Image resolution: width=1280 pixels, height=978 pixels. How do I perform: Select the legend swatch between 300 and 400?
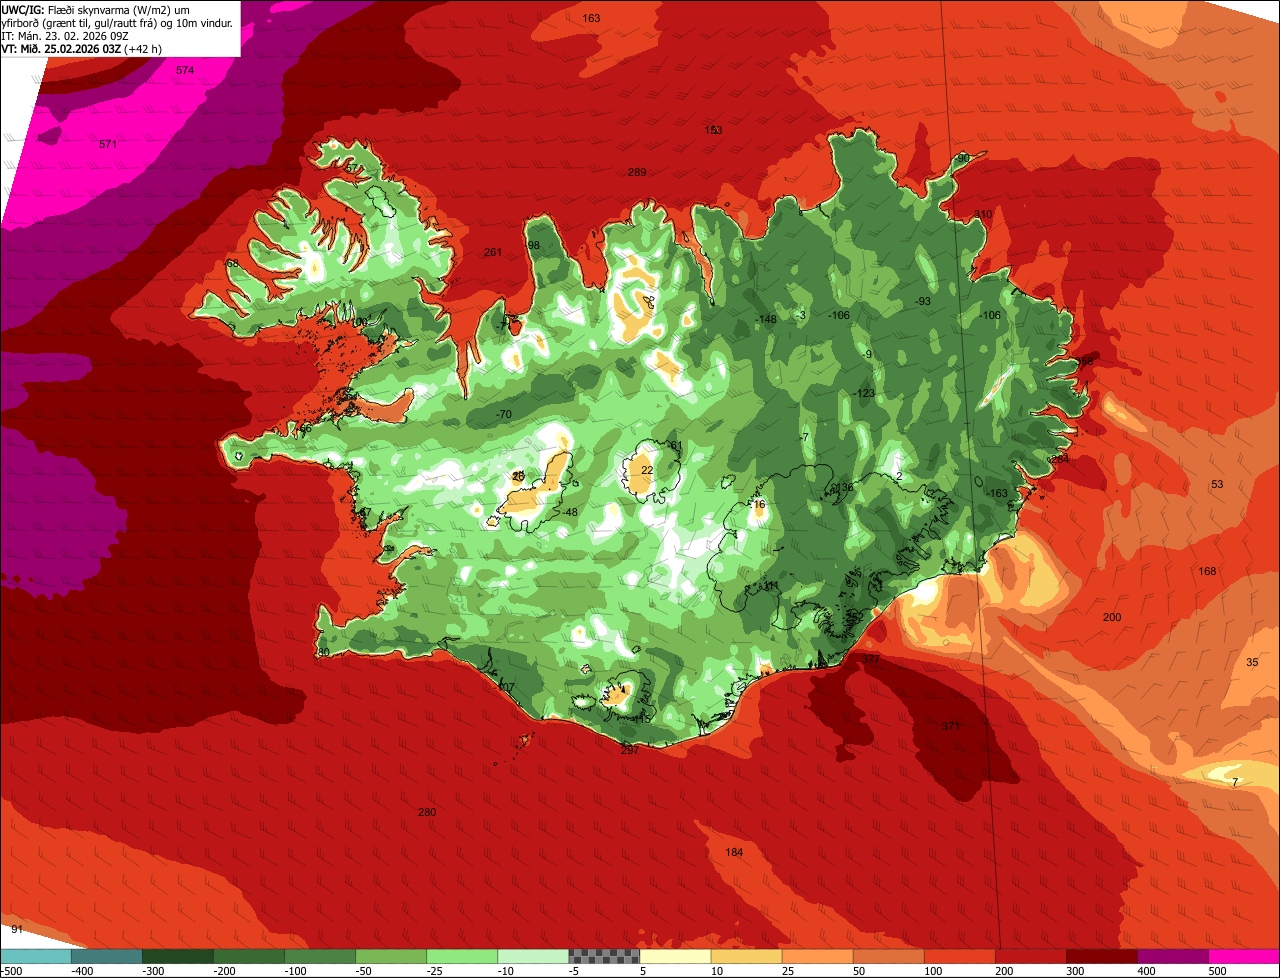coord(1101,956)
